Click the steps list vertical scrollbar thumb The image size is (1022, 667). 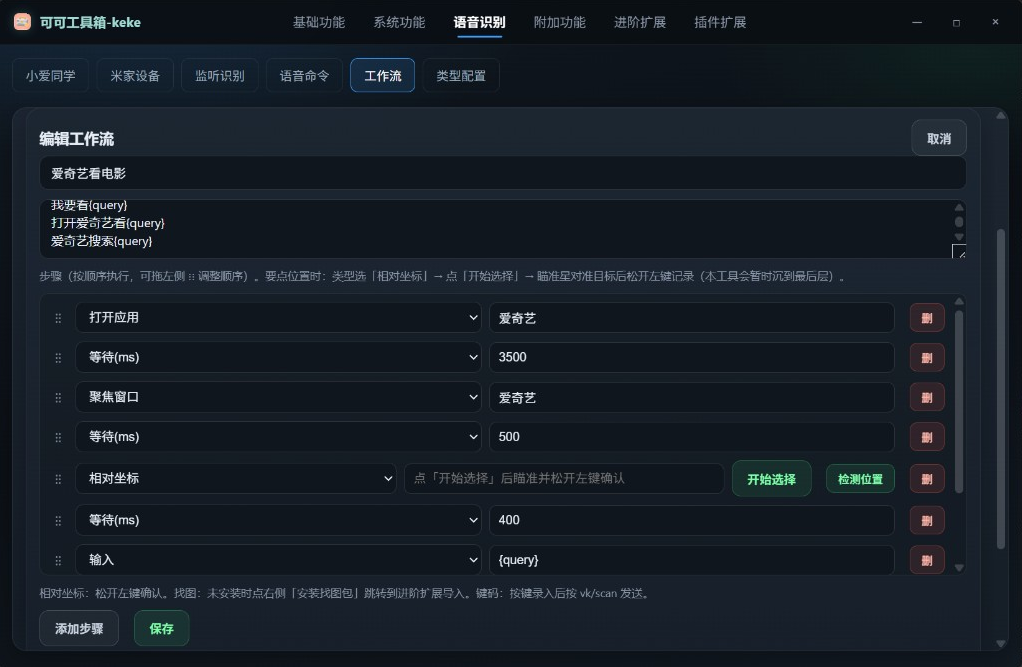[959, 401]
